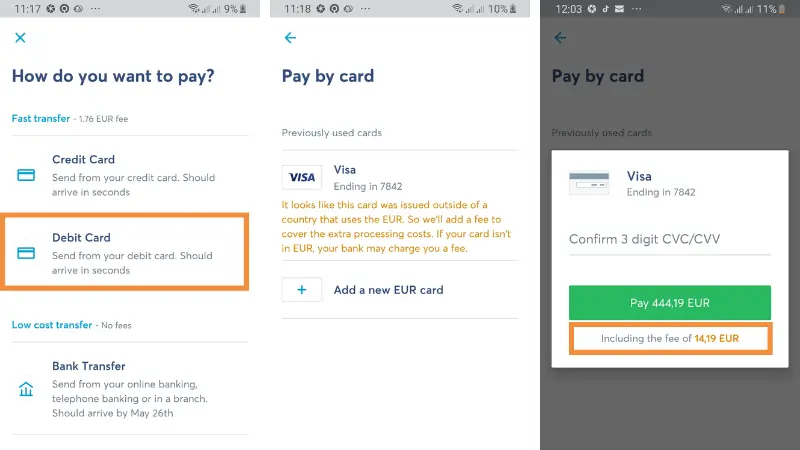Tap the fee notice of 14,19 EUR
Image resolution: width=800 pixels, height=450 pixels.
(x=669, y=339)
